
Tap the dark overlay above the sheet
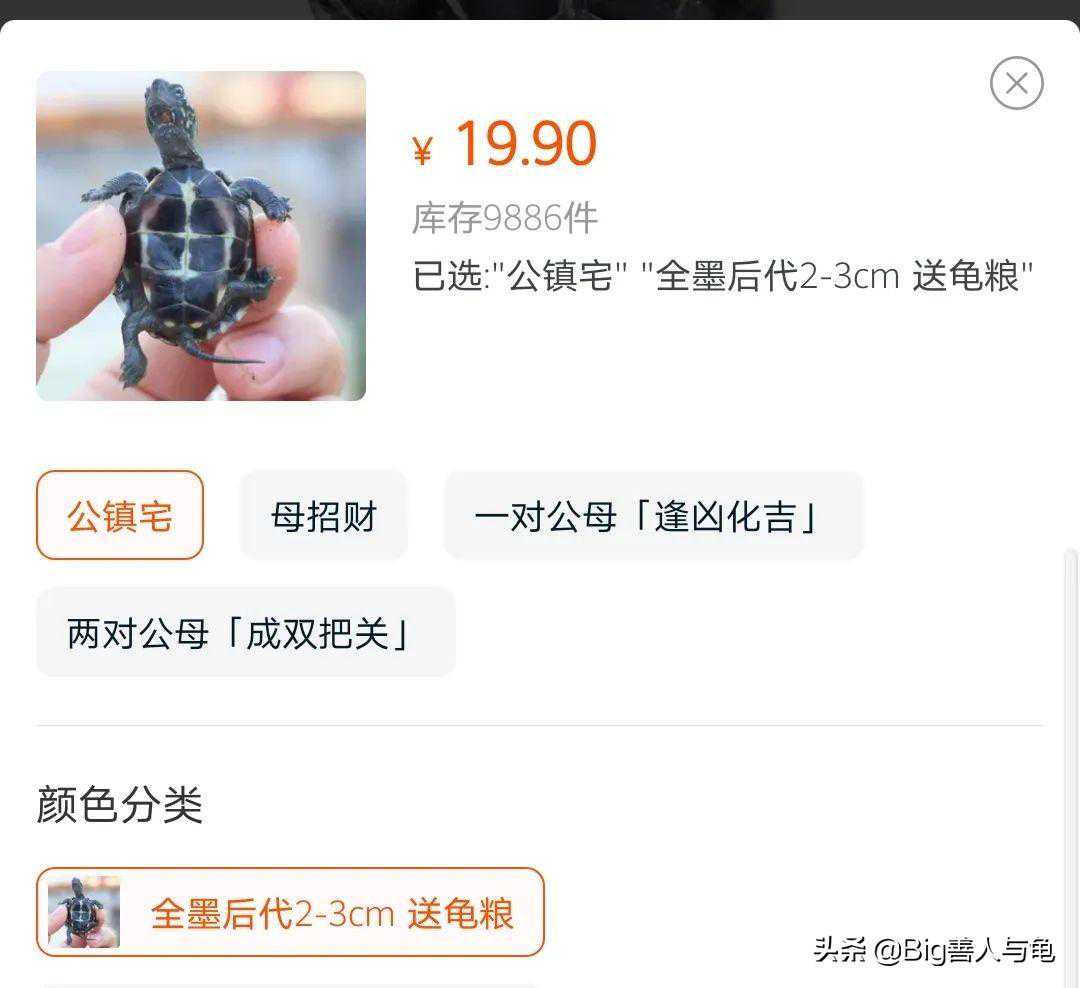point(540,9)
